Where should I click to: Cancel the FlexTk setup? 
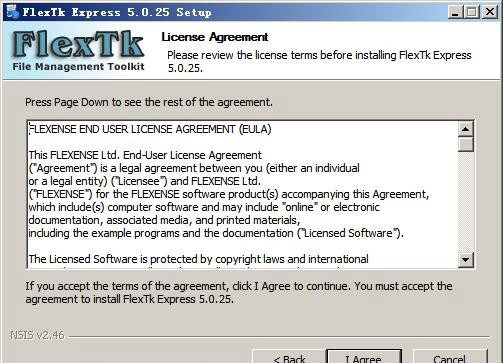(450, 356)
